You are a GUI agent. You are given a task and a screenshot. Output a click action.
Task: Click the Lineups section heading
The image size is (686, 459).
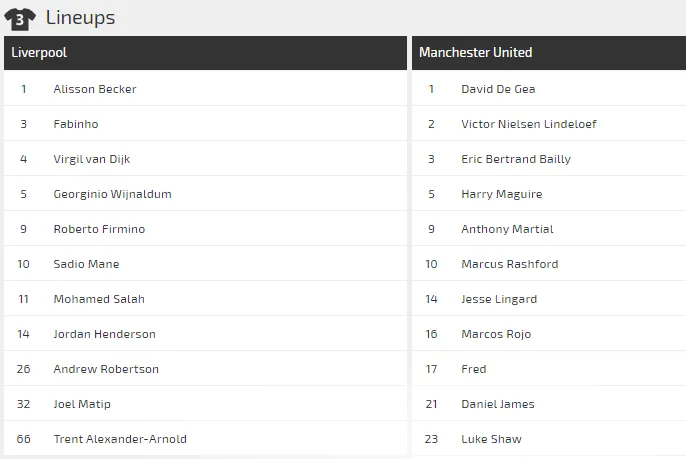point(80,18)
